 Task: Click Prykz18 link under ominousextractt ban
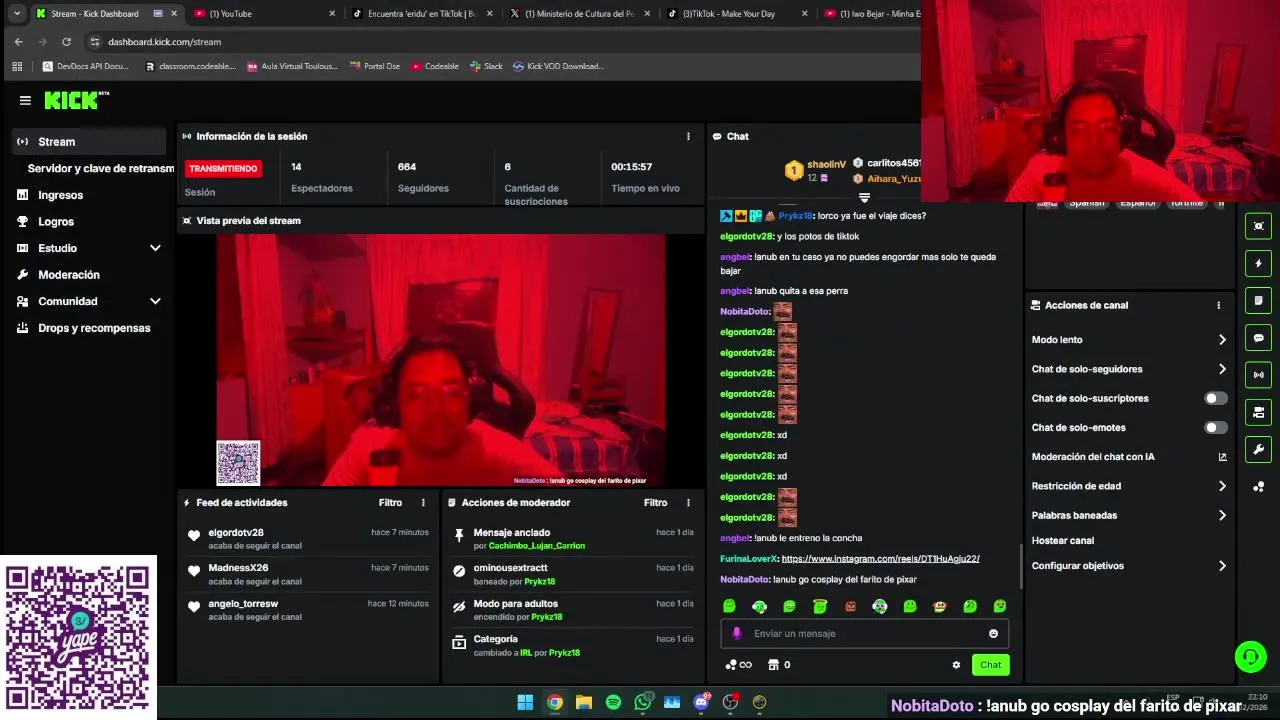(539, 582)
